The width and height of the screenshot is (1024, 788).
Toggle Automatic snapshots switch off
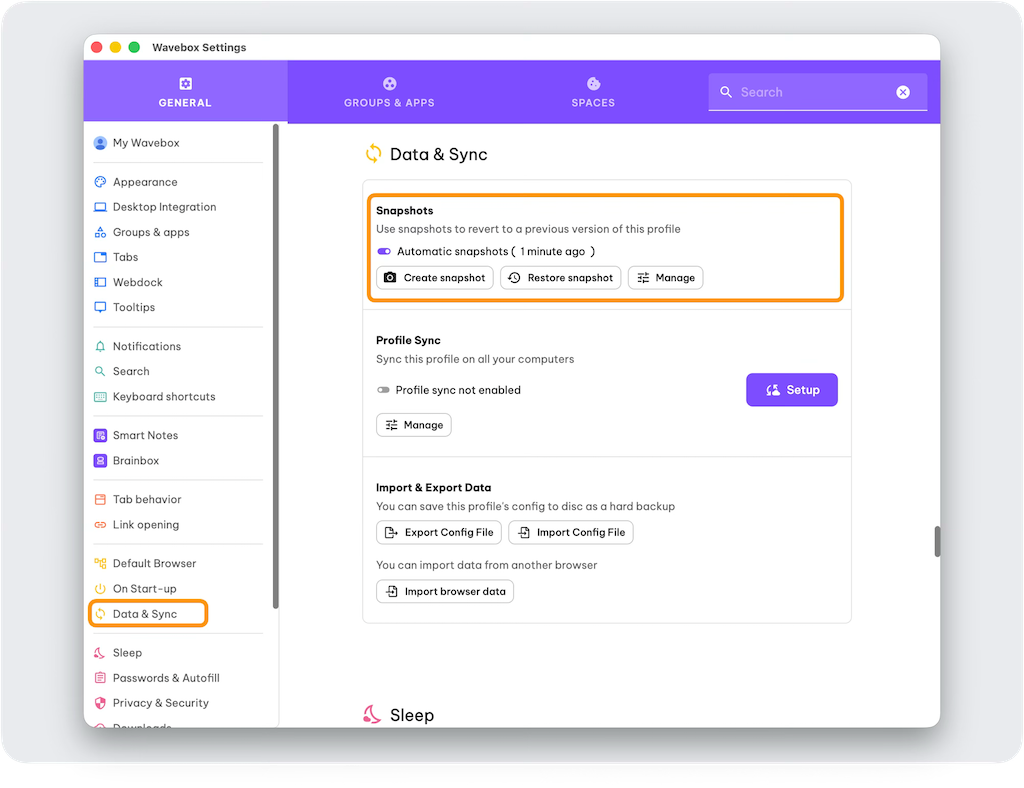tap(384, 252)
